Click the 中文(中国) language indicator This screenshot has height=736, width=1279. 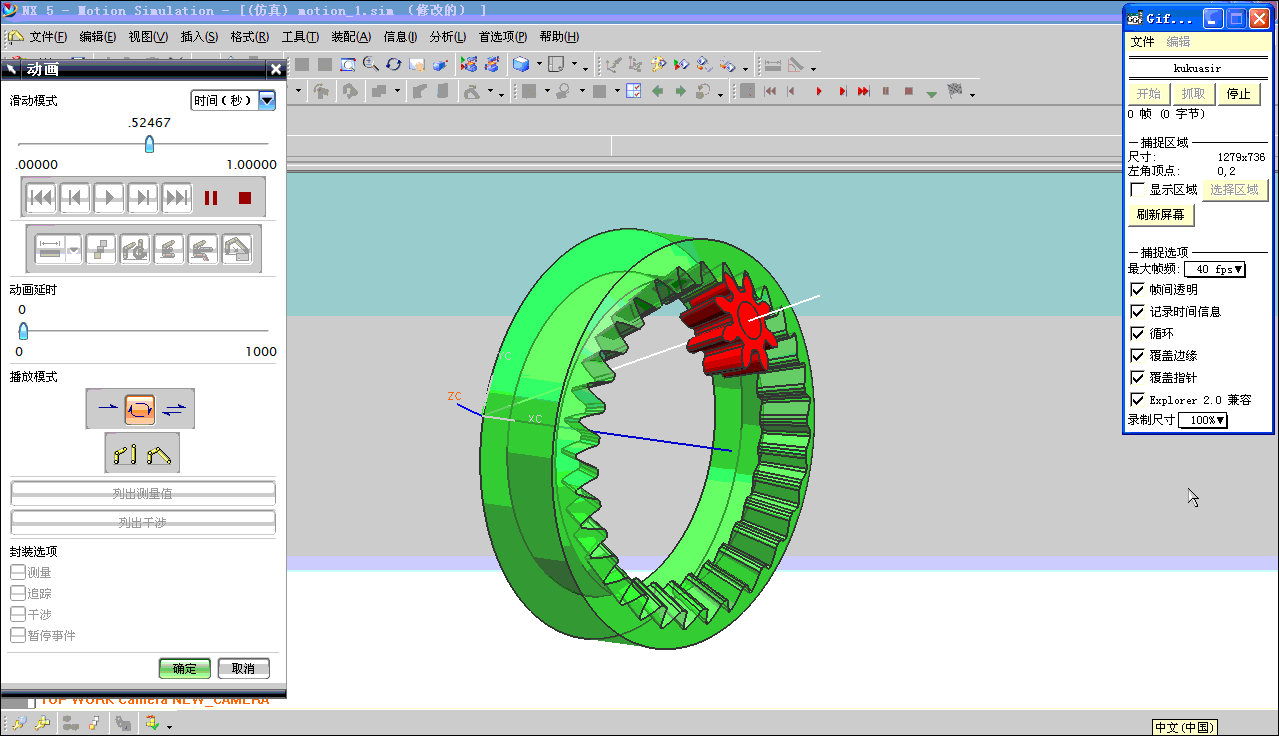[1184, 727]
